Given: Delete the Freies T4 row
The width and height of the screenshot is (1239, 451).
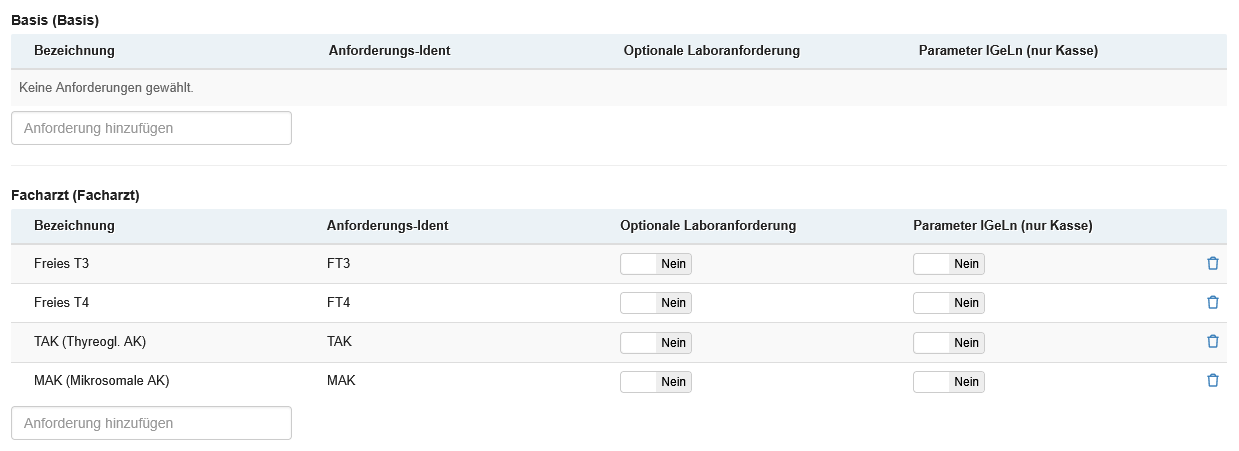Looking at the screenshot, I should (1213, 302).
